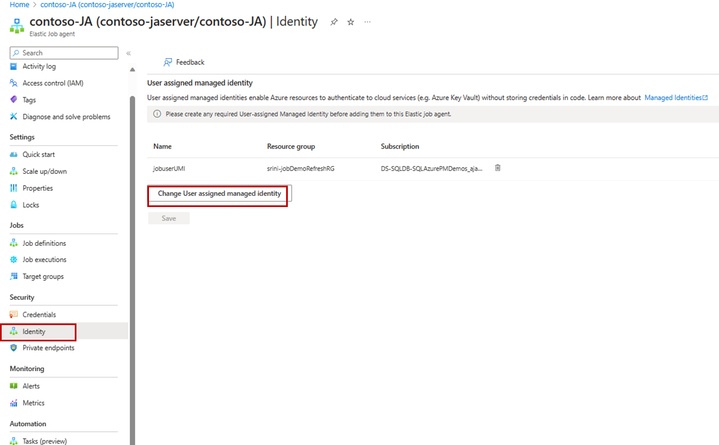Click the Alerts icon

point(14,386)
